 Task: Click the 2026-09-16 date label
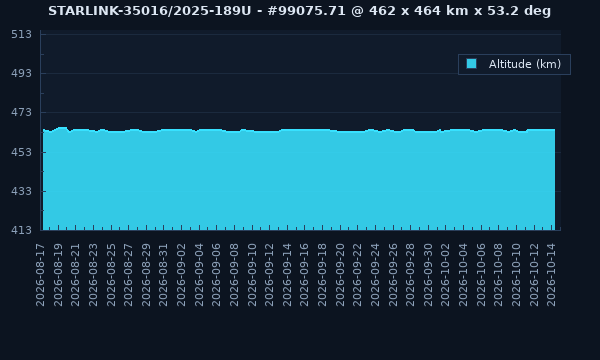[304, 275]
